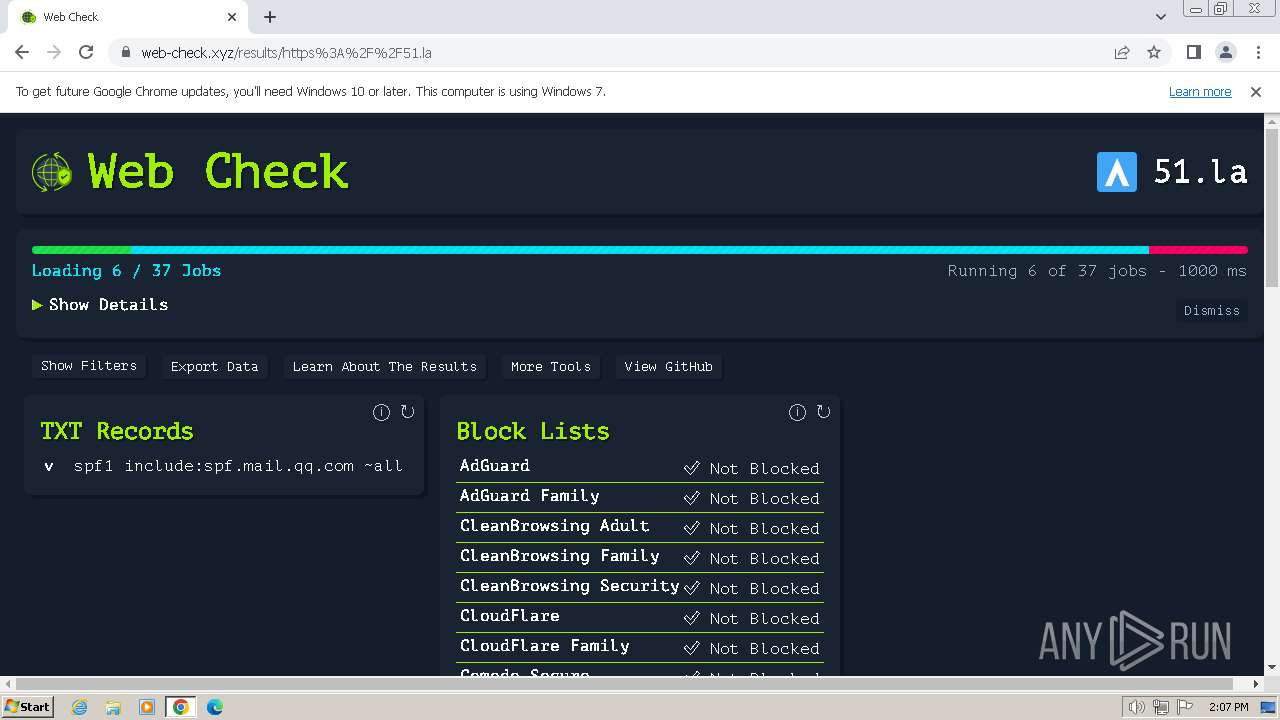Dismiss the loading progress panel
This screenshot has width=1280, height=720.
pos(1212,311)
